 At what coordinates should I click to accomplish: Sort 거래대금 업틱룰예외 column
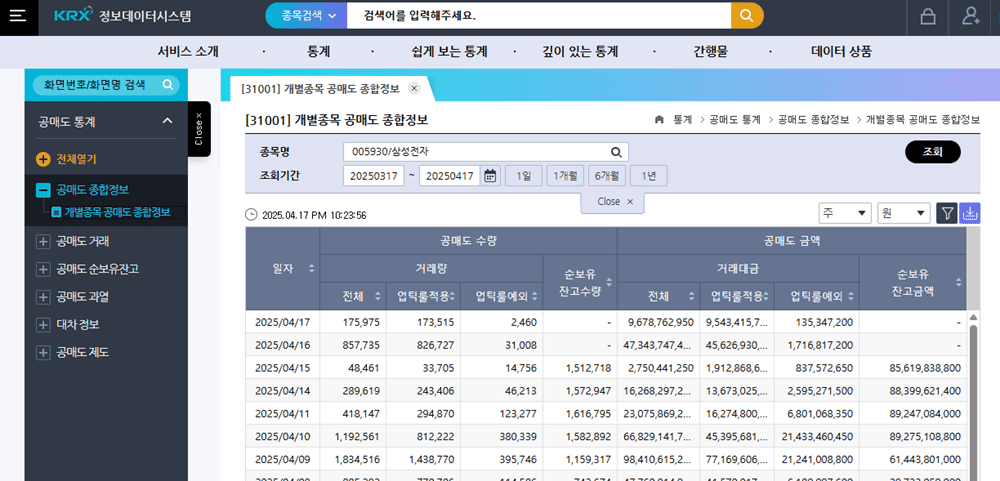[x=851, y=296]
